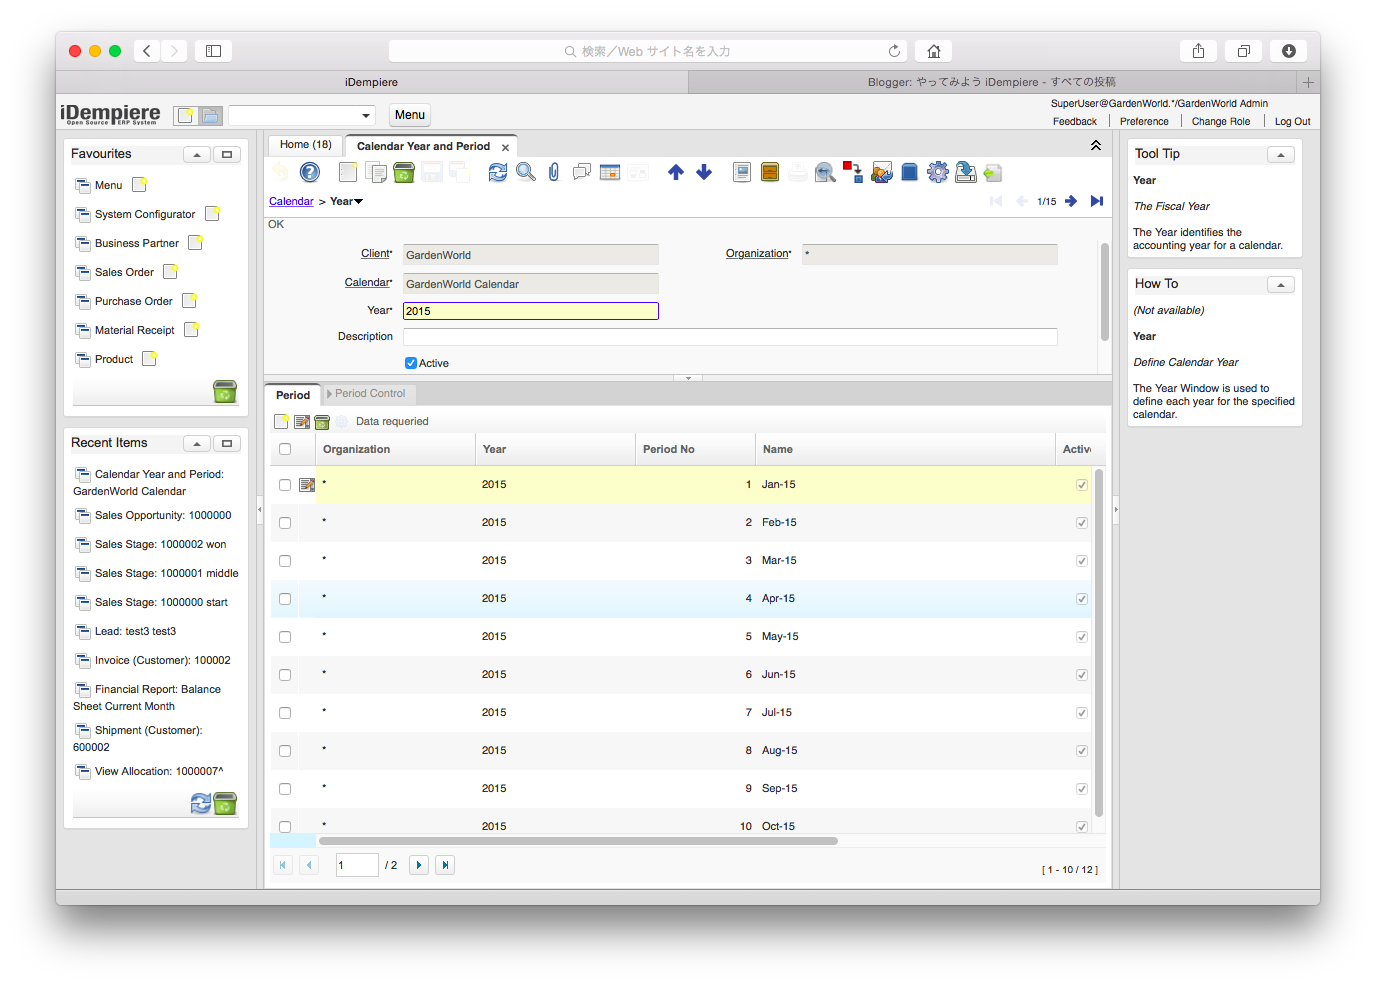The height and width of the screenshot is (985, 1376).
Task: Delete selected periods using the Period toolbar trash
Action: click(x=322, y=421)
